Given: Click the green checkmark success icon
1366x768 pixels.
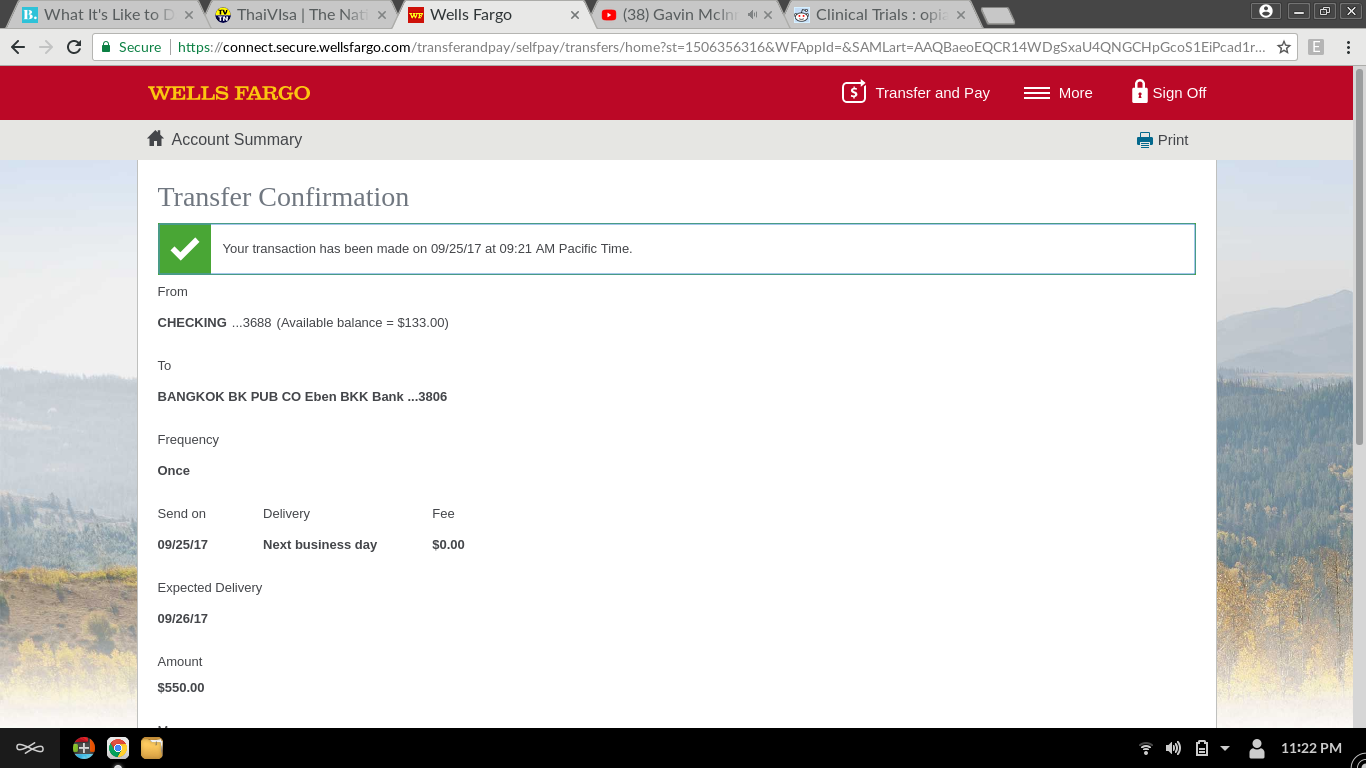Looking at the screenshot, I should tap(185, 249).
